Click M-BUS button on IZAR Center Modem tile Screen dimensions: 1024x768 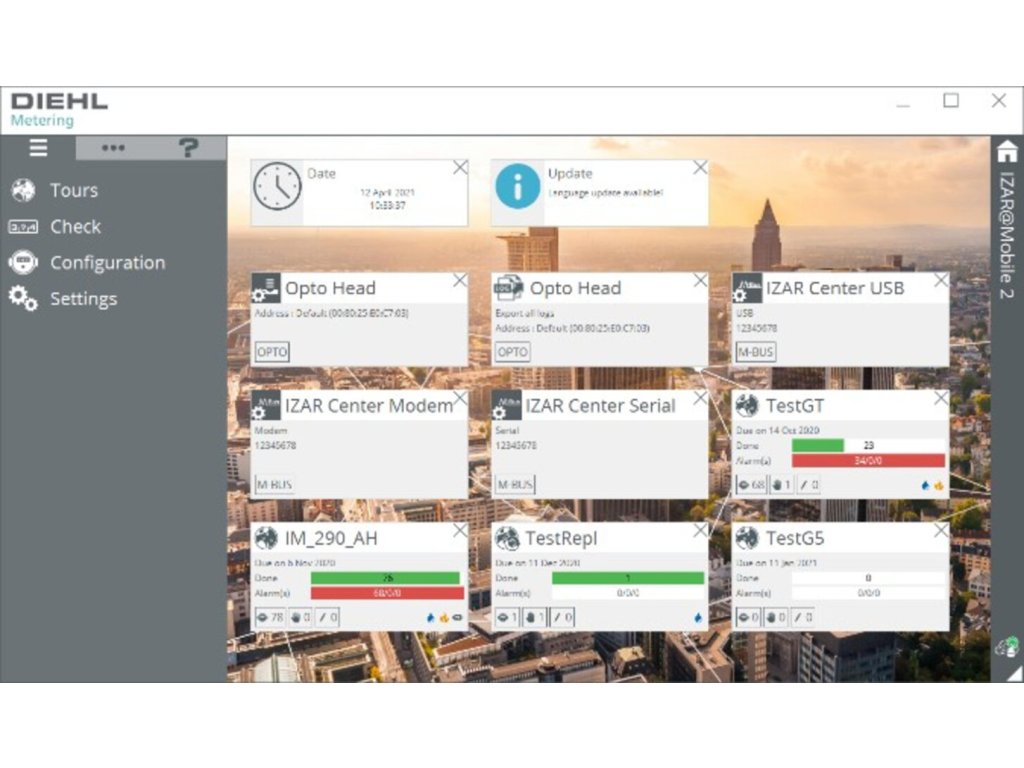coord(274,485)
